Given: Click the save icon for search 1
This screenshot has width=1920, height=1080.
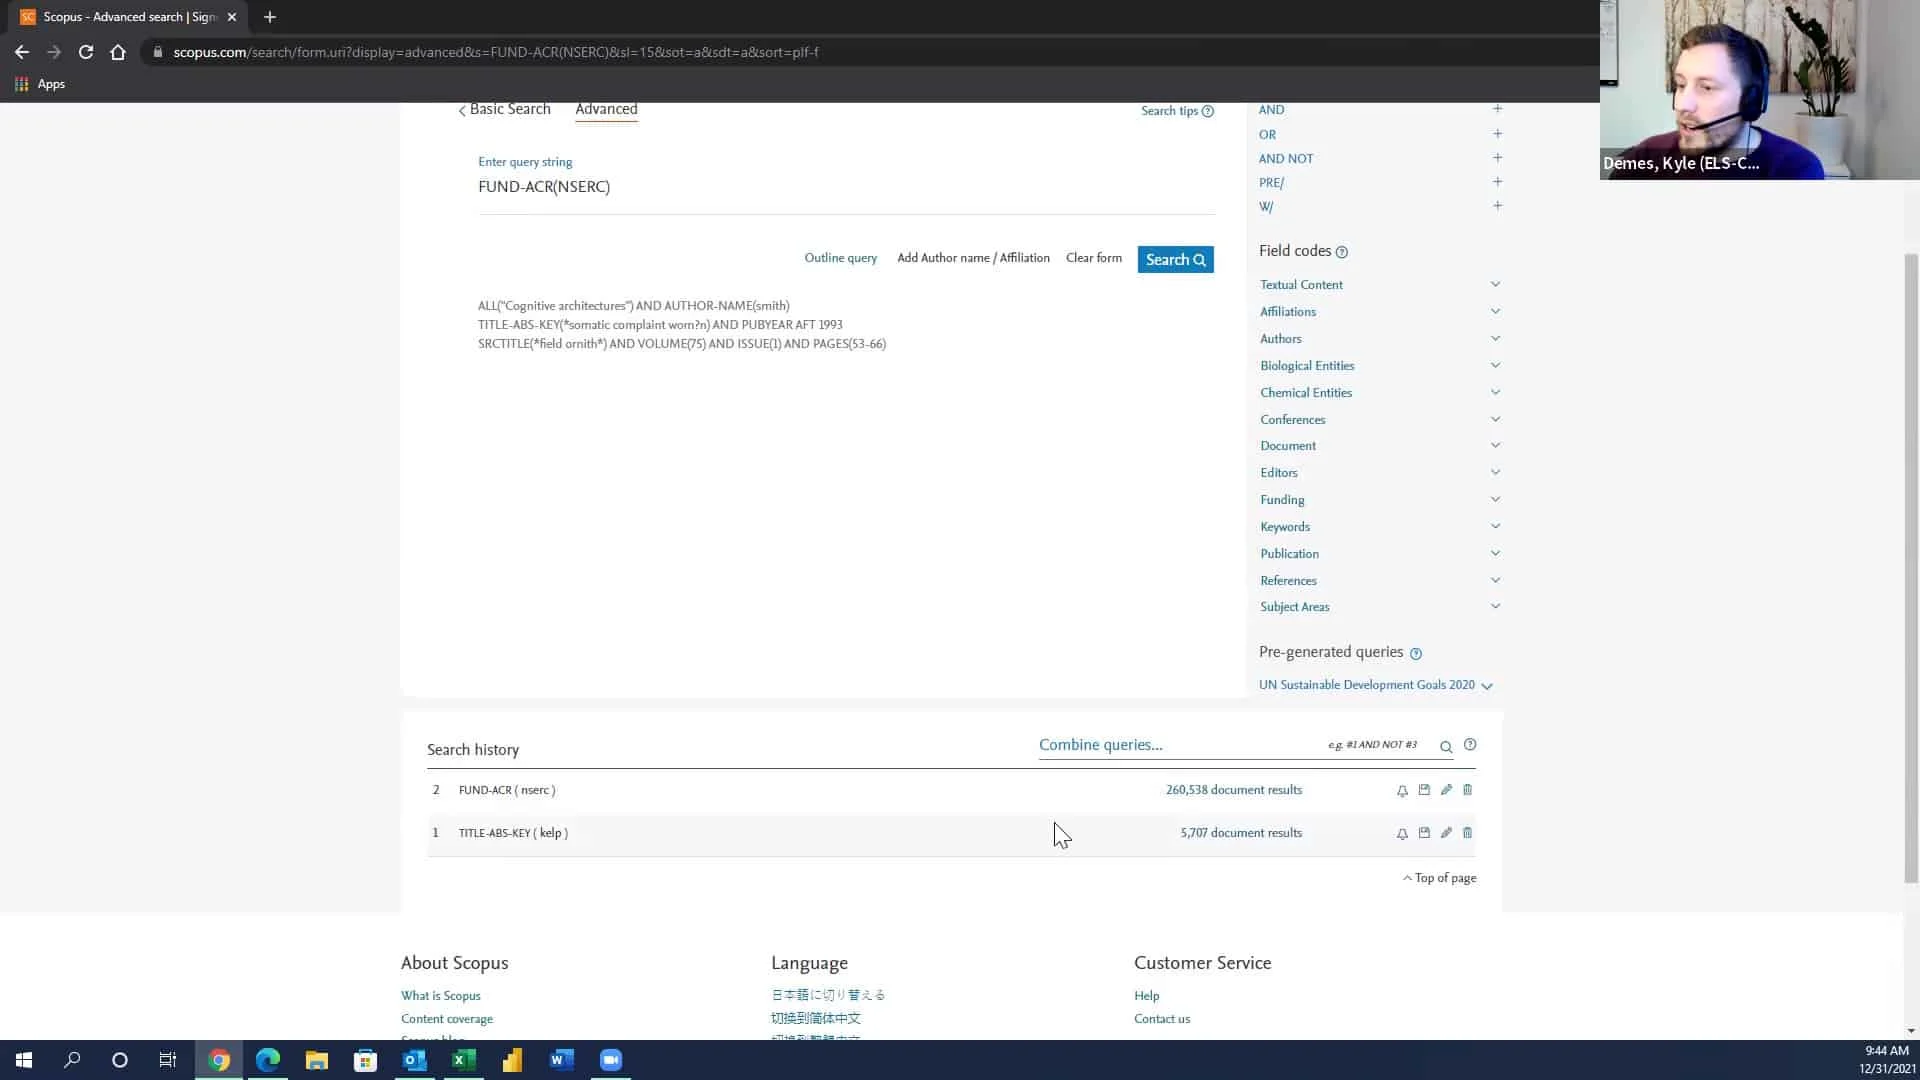Looking at the screenshot, I should (1424, 832).
